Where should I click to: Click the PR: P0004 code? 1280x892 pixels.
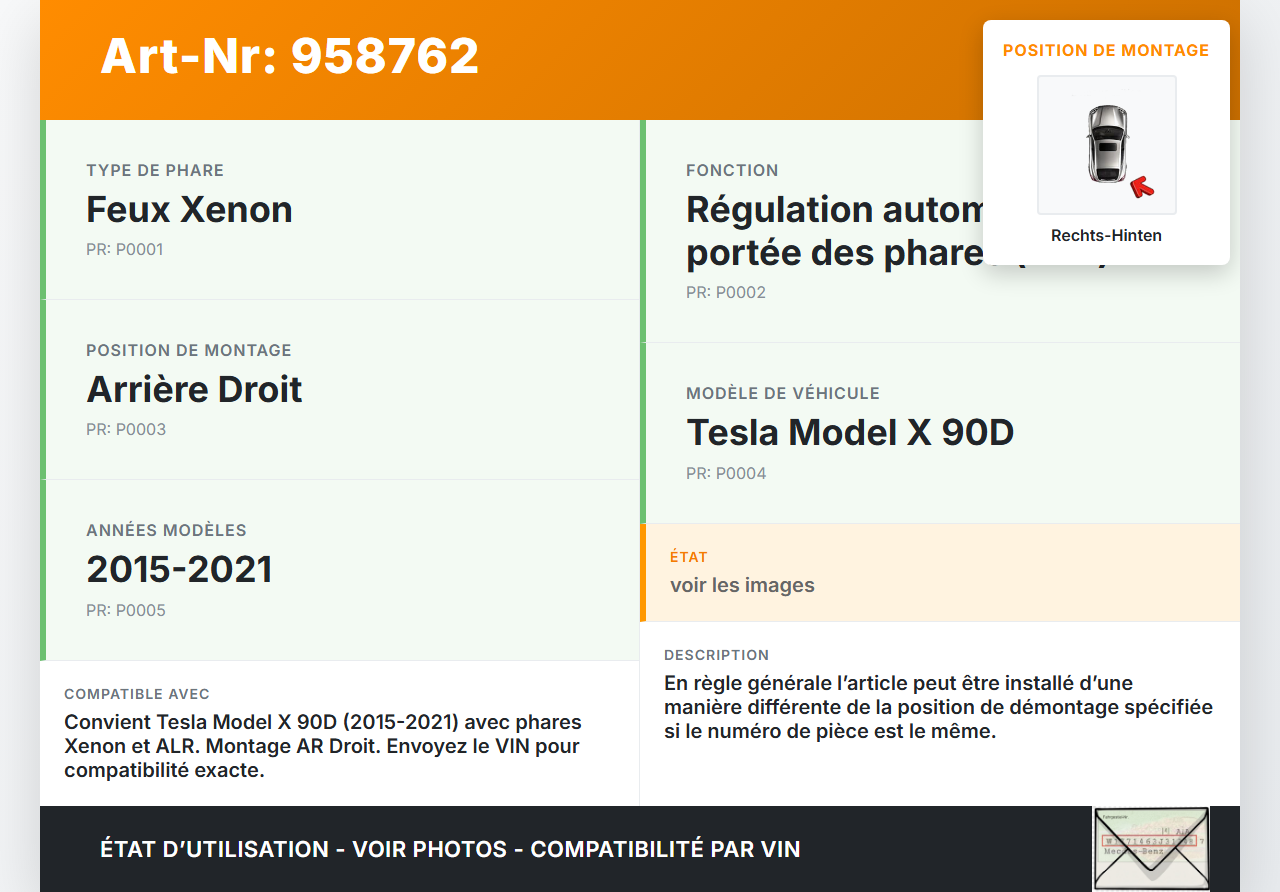[x=726, y=474]
